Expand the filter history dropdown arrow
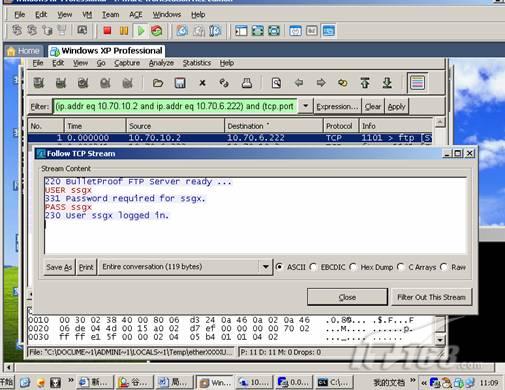Viewport: 505px width, 390px height. tap(305, 106)
